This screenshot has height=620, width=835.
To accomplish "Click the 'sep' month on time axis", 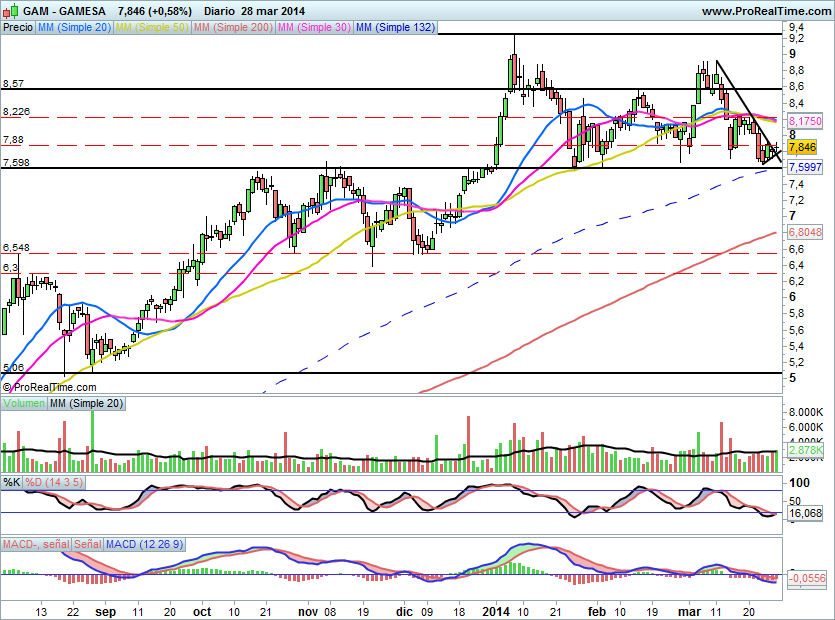I will pos(105,612).
